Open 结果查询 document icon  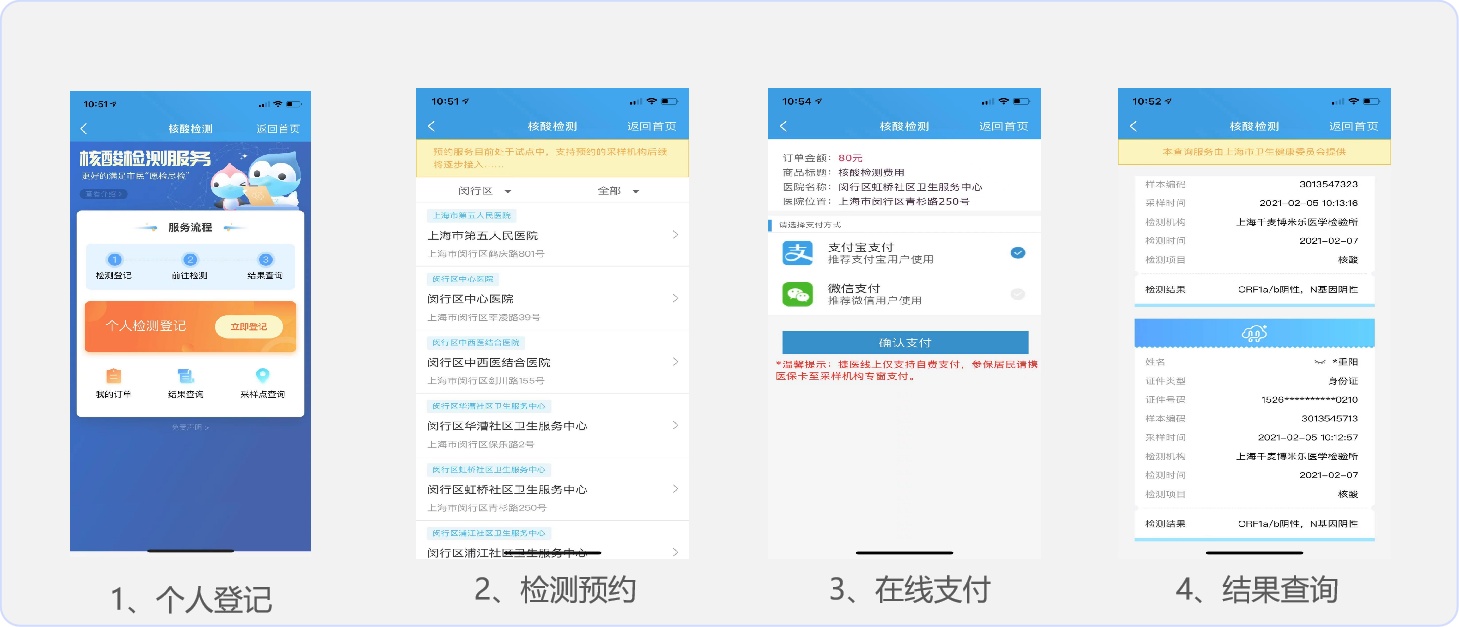coord(185,376)
